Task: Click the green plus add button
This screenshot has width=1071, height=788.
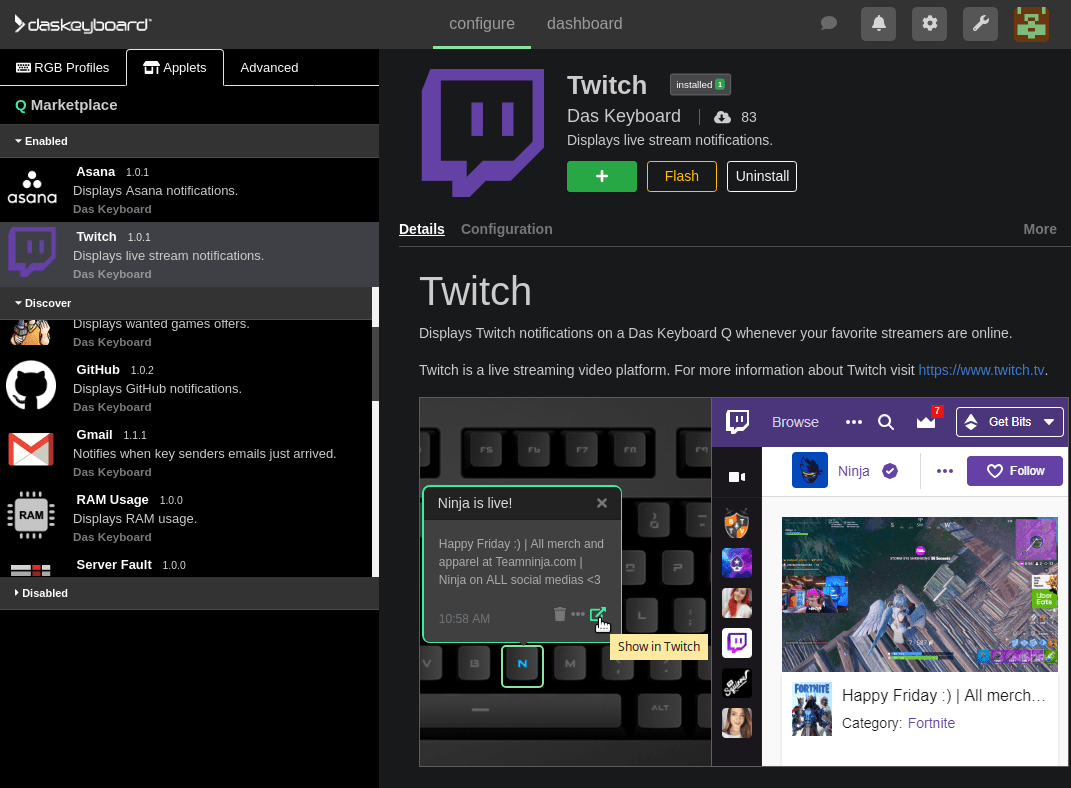Action: pyautogui.click(x=602, y=176)
